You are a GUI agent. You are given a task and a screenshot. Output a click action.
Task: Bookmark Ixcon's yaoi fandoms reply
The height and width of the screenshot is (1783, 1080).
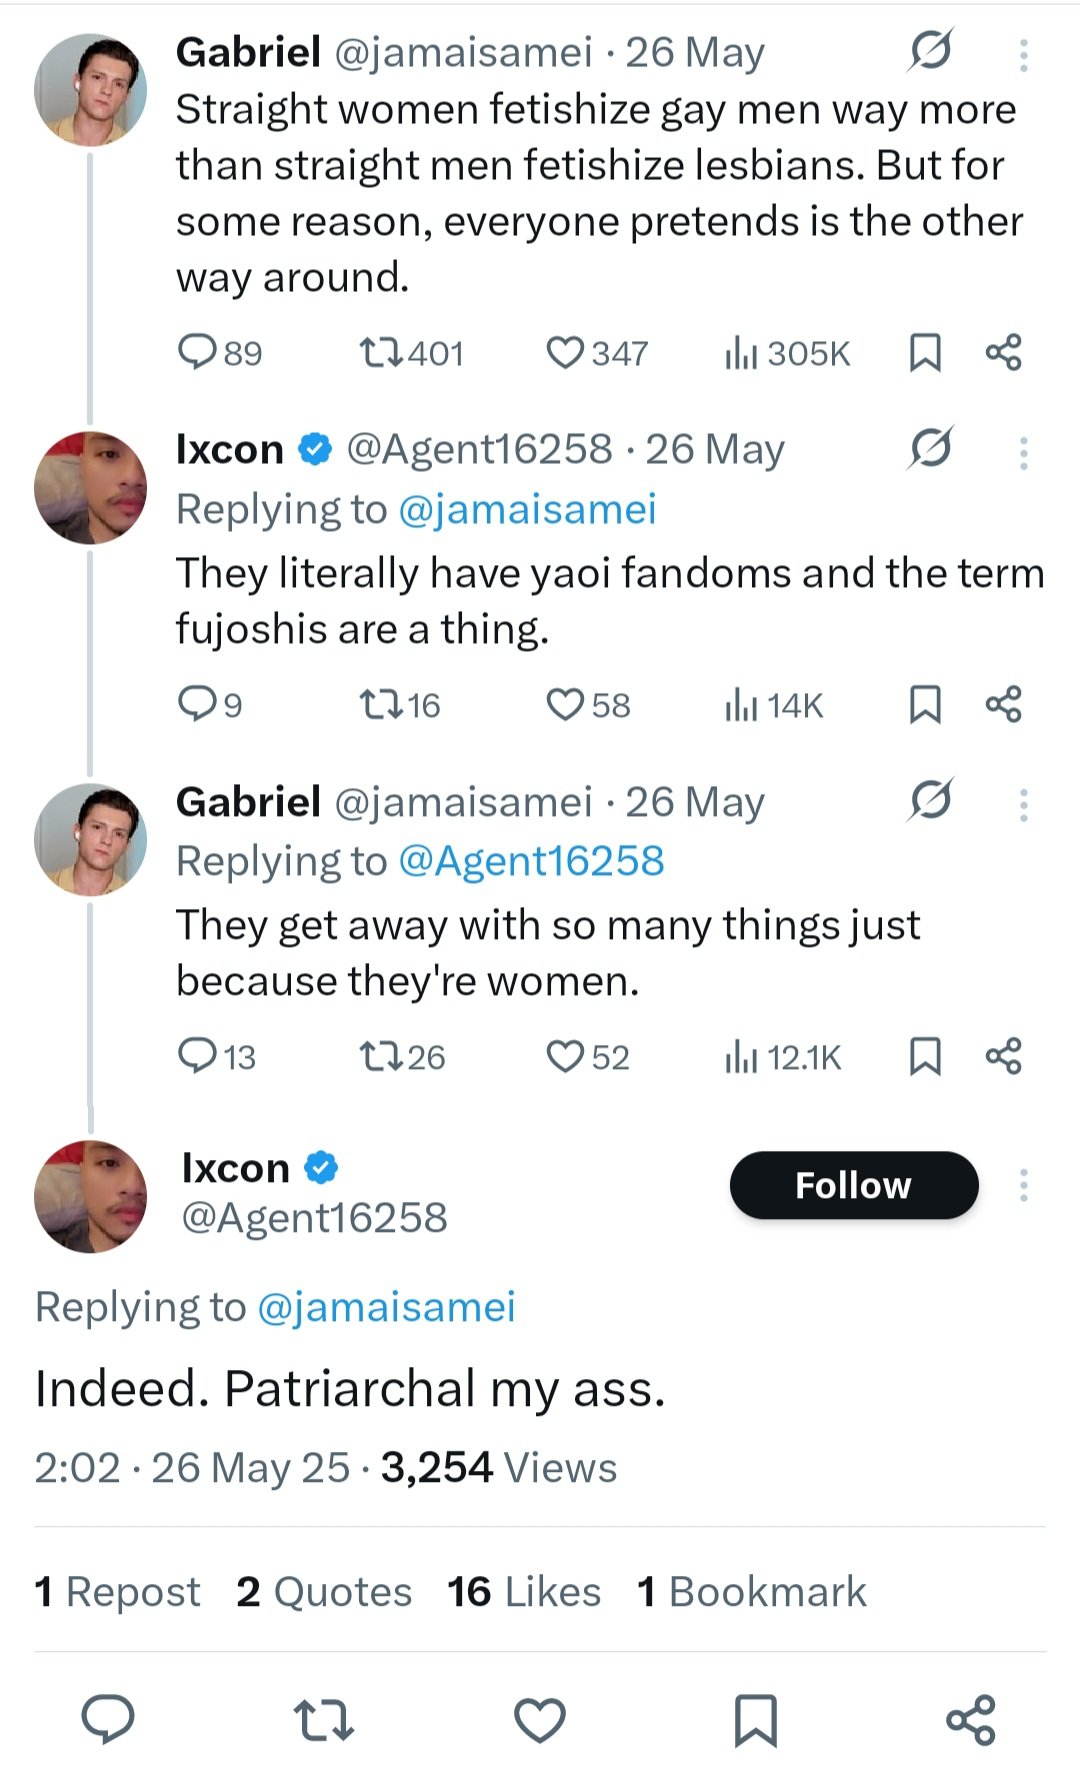click(925, 705)
